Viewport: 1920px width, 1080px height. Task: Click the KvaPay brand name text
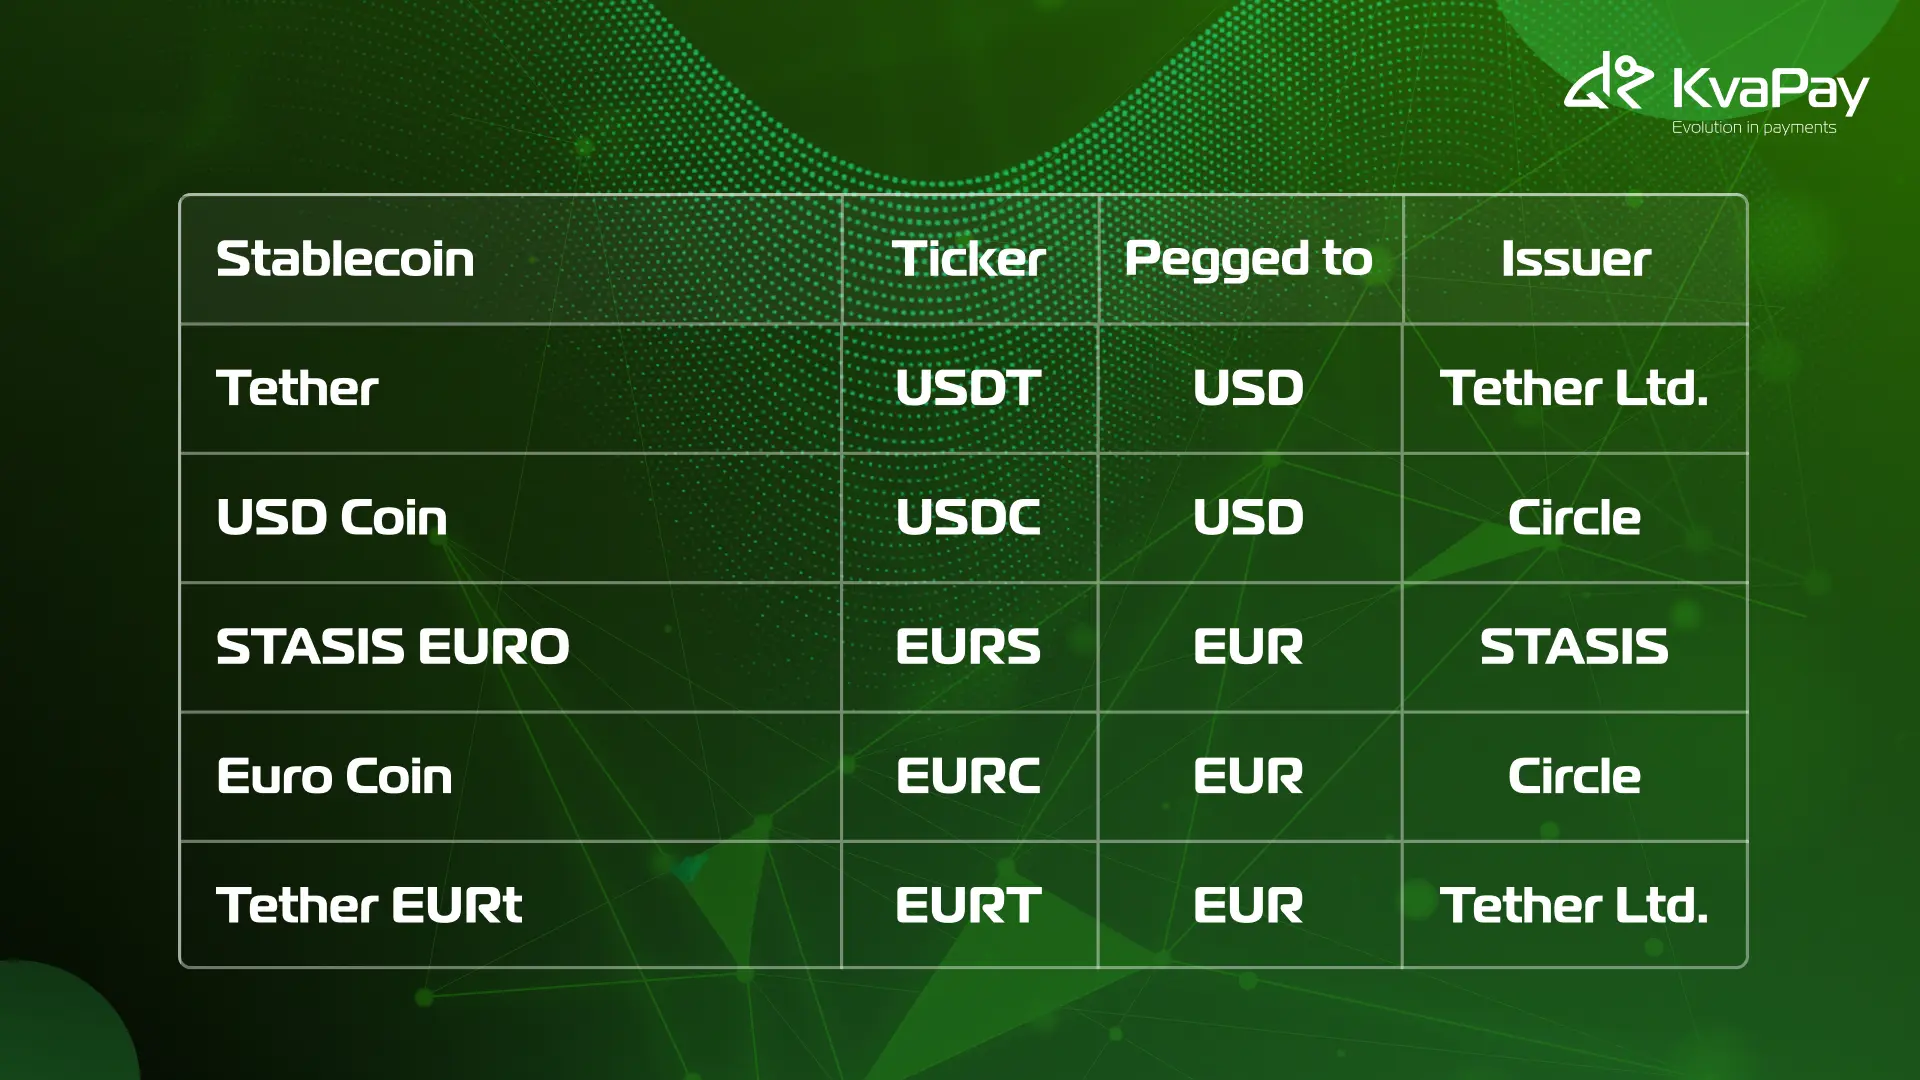pyautogui.click(x=1770, y=89)
